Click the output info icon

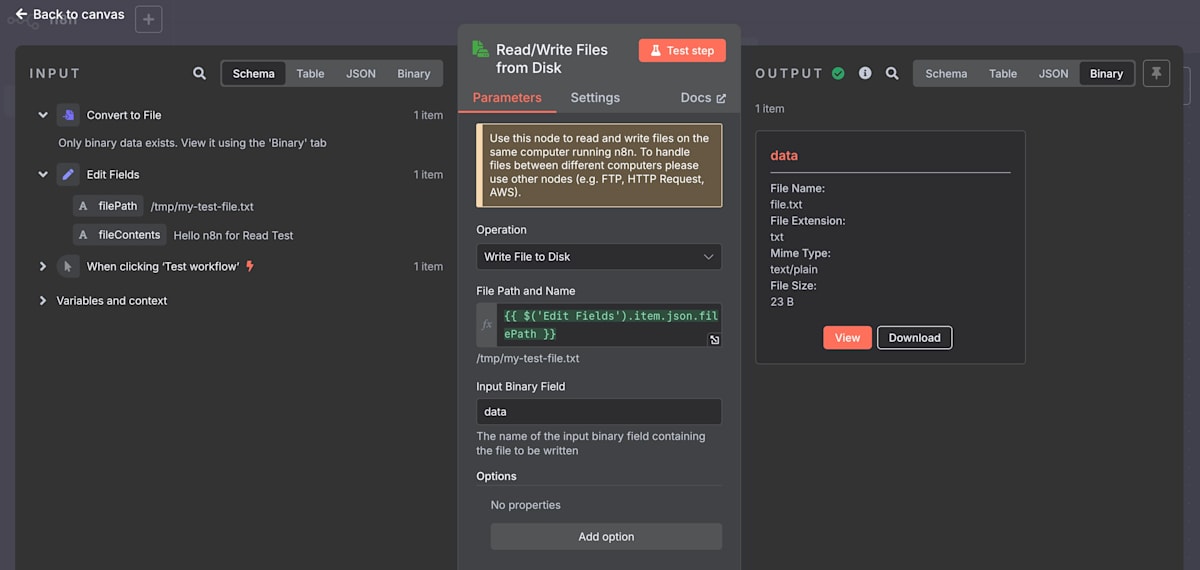[865, 73]
